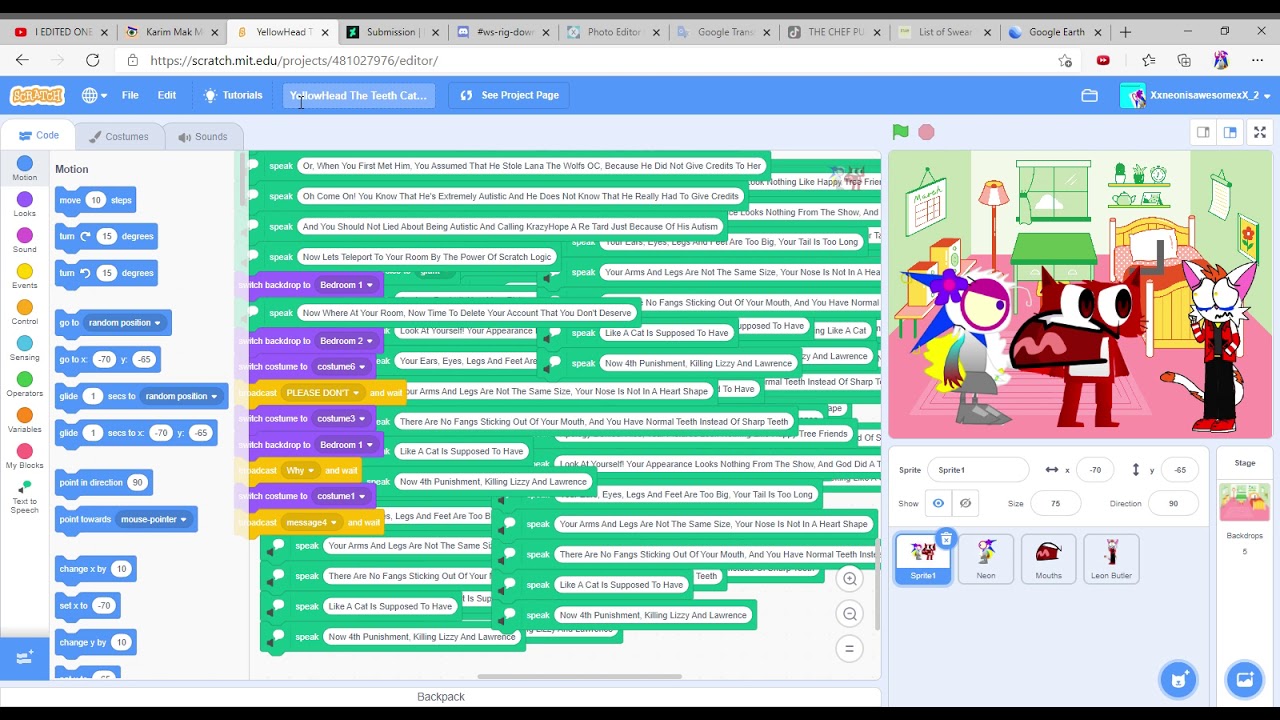The width and height of the screenshot is (1280, 720).
Task: Click the 'move 10 steps' block
Action: pos(95,200)
